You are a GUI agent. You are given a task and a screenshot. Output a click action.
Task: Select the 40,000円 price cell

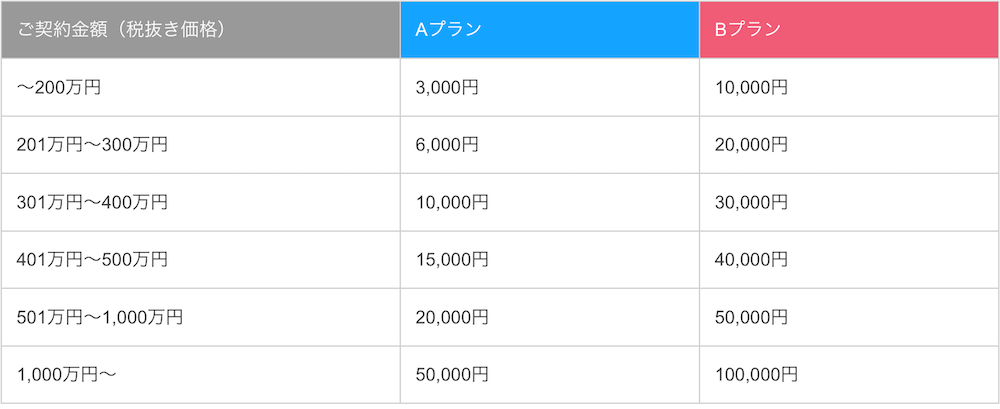(x=849, y=260)
